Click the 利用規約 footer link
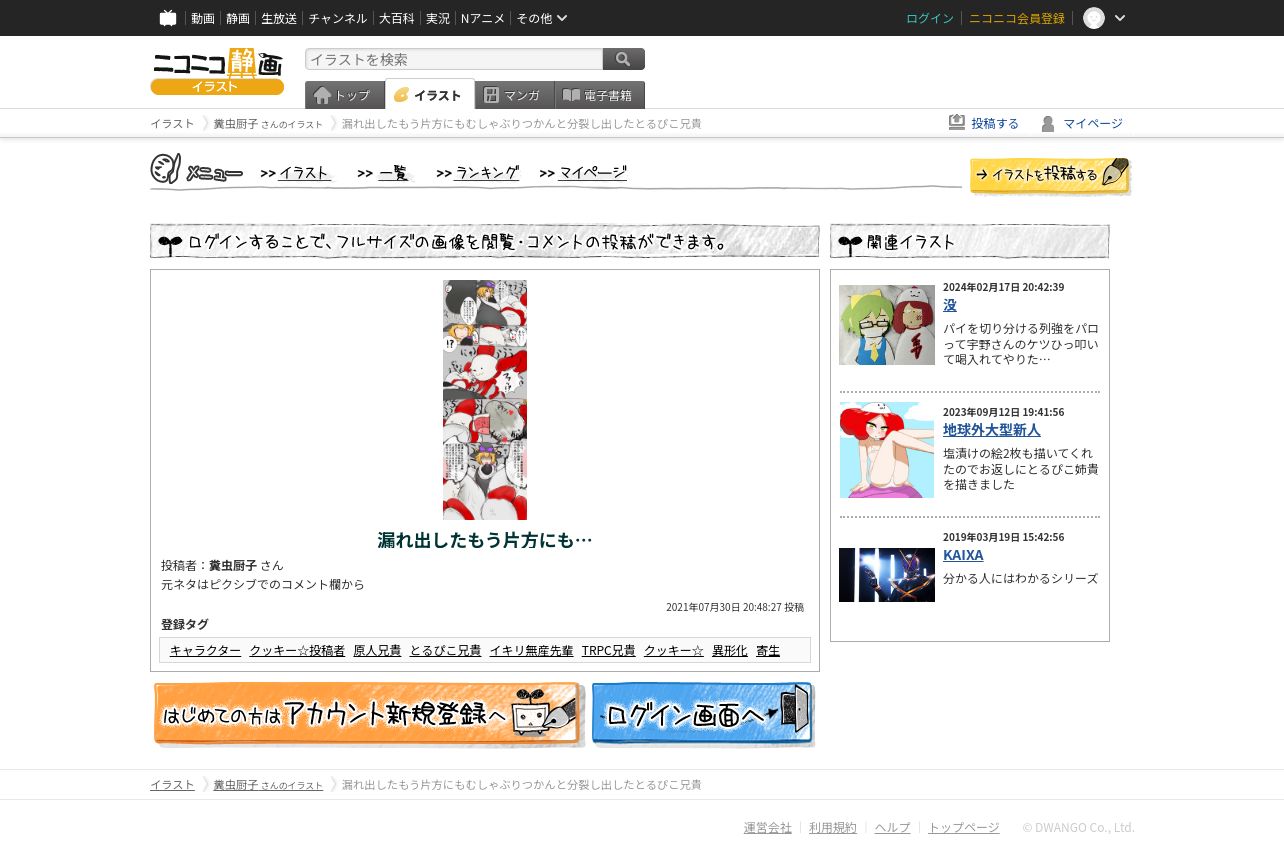 coord(833,827)
